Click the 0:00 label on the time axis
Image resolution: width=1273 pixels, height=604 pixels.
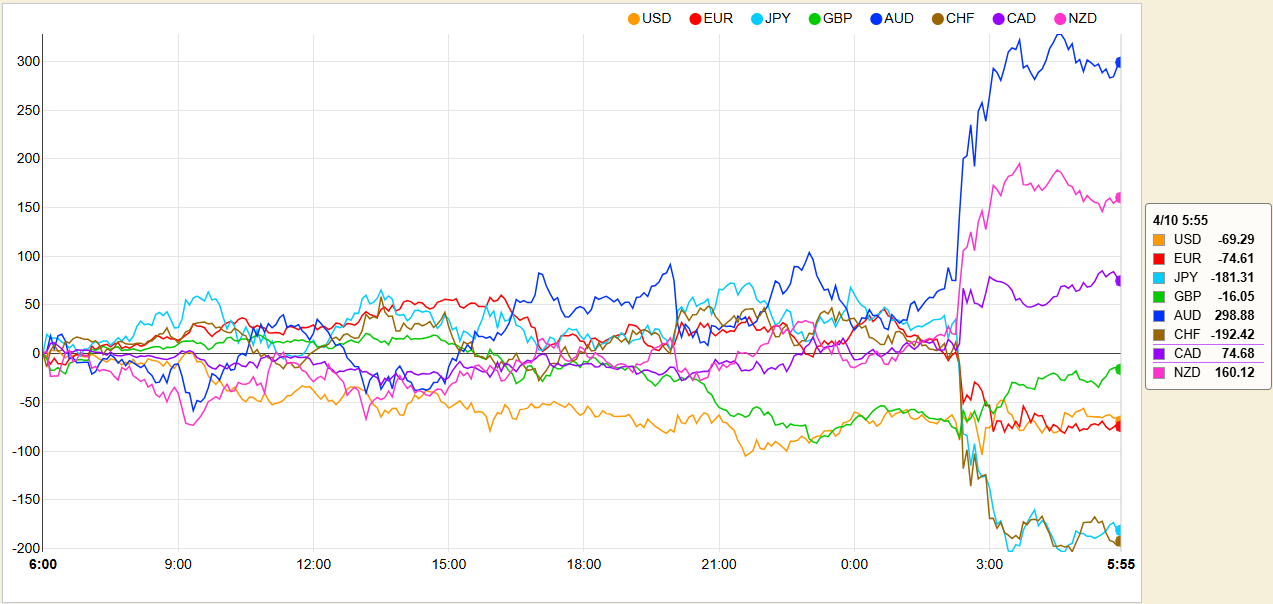tap(854, 565)
